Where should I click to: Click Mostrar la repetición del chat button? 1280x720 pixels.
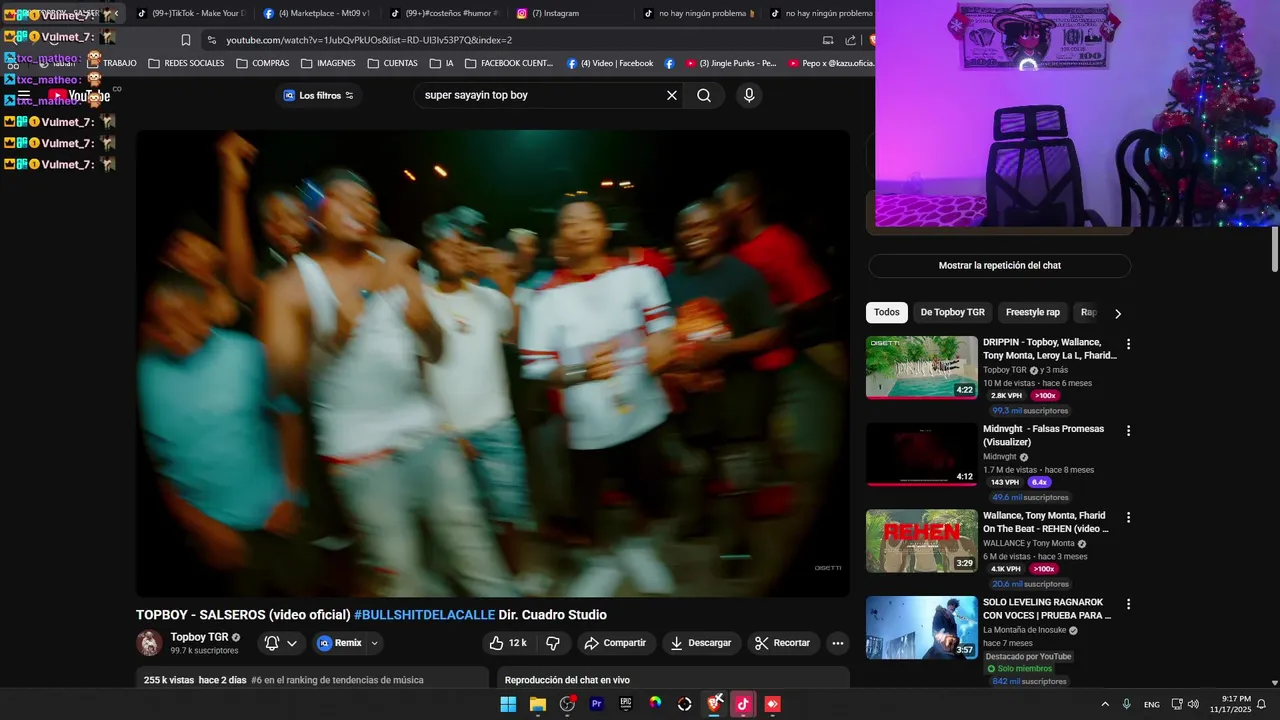point(999,266)
